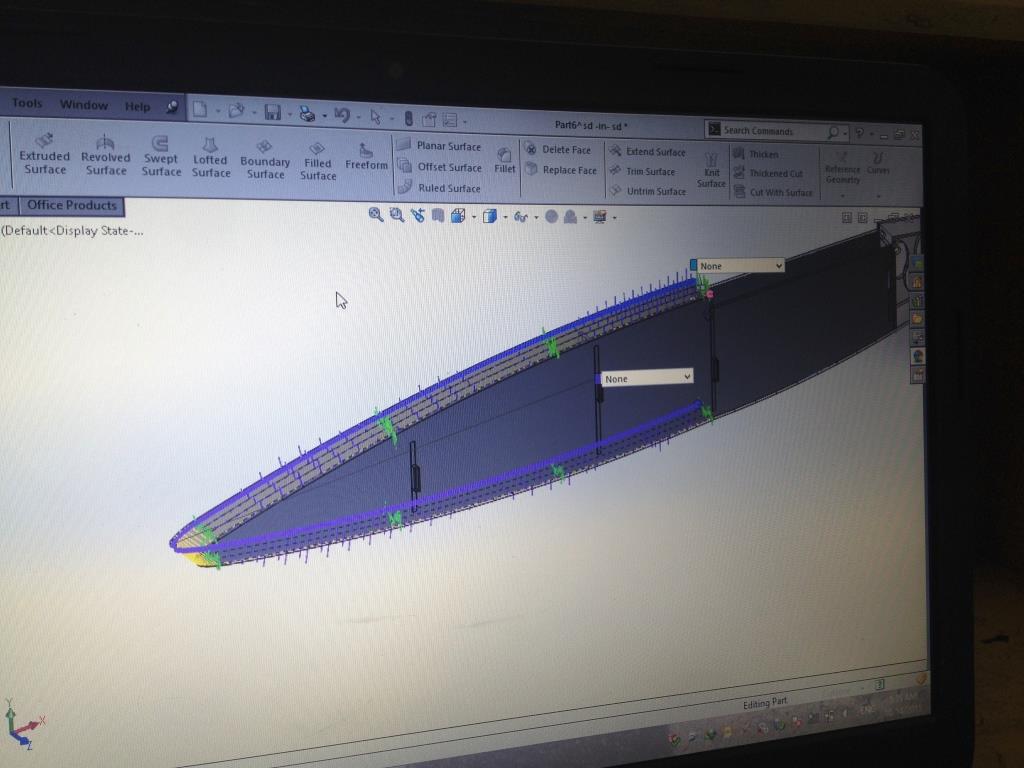This screenshot has height=768, width=1024.
Task: Open the Filled Surface tool
Action: [318, 161]
